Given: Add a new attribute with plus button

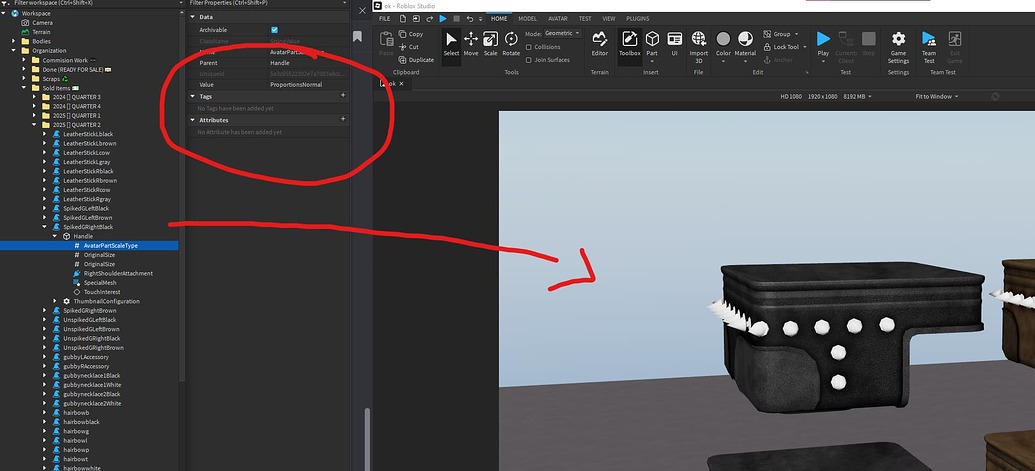Looking at the screenshot, I should 343,119.
